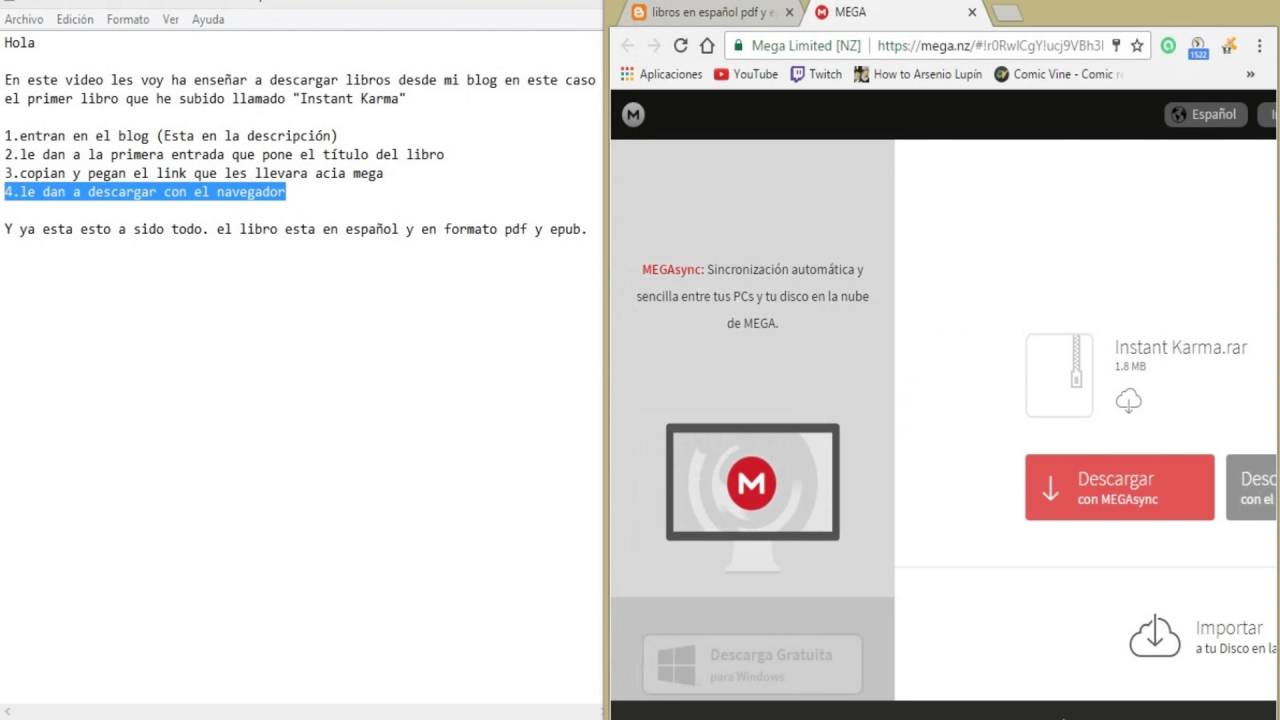The height and width of the screenshot is (720, 1280).
Task: Click the green secure padlock icon
Action: click(x=738, y=46)
